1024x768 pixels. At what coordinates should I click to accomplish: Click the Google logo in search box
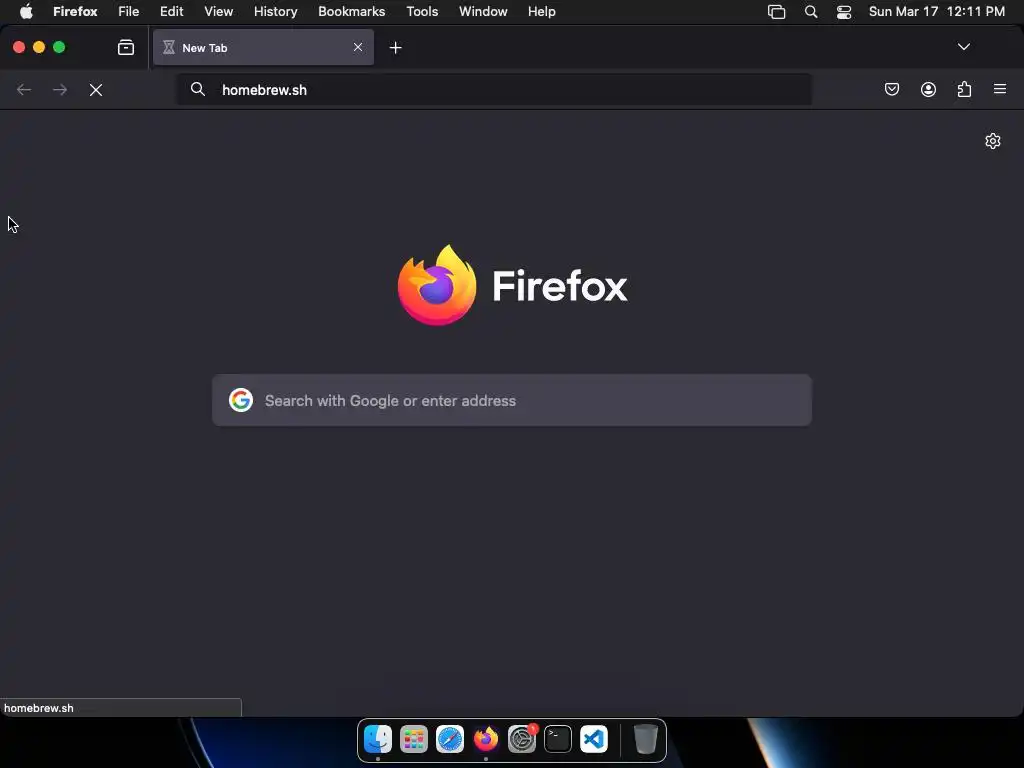click(x=241, y=400)
